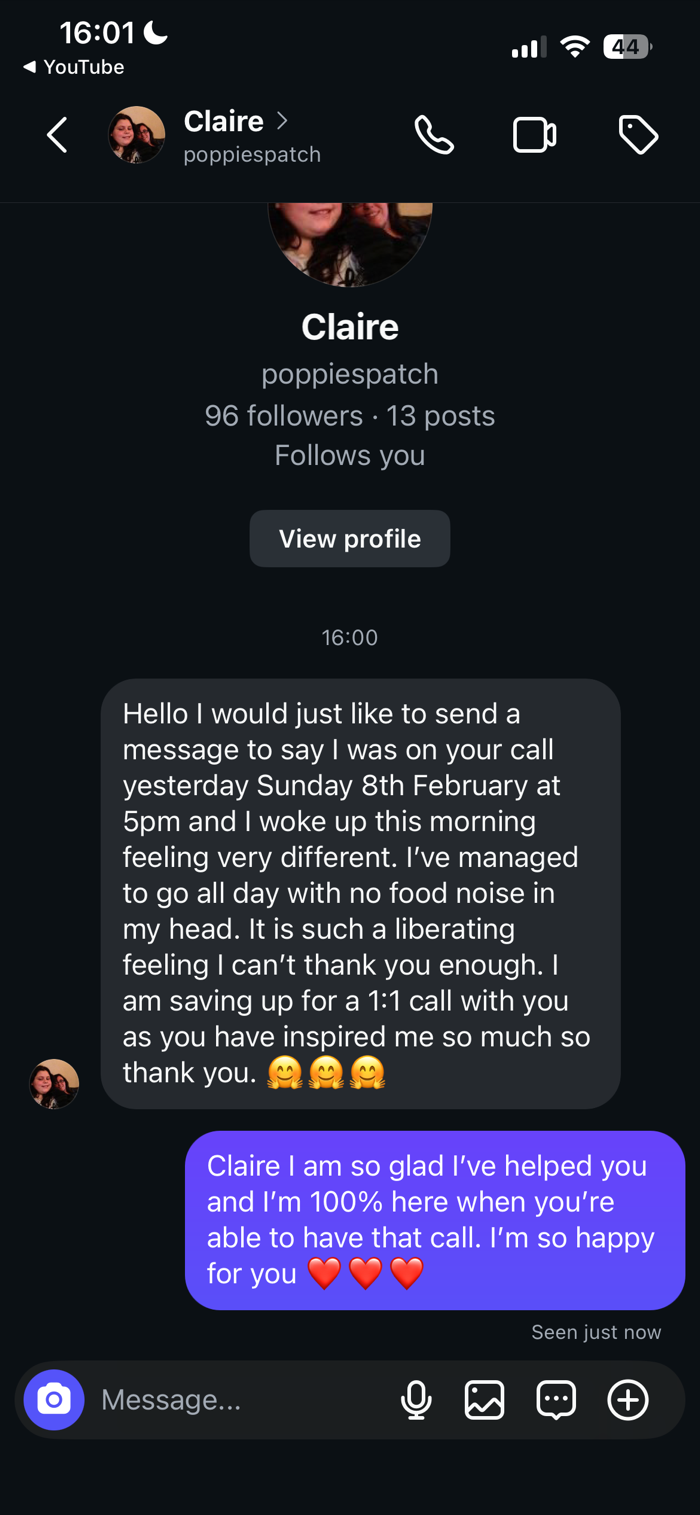The width and height of the screenshot is (700, 1515).
Task: Expand chat details via chevron next to Claire
Action: coord(283,120)
